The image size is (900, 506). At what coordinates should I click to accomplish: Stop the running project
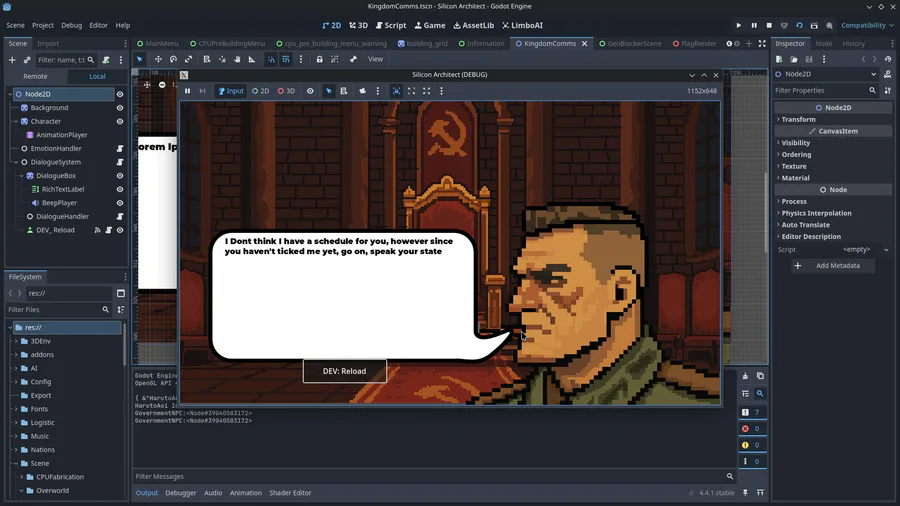coord(769,25)
